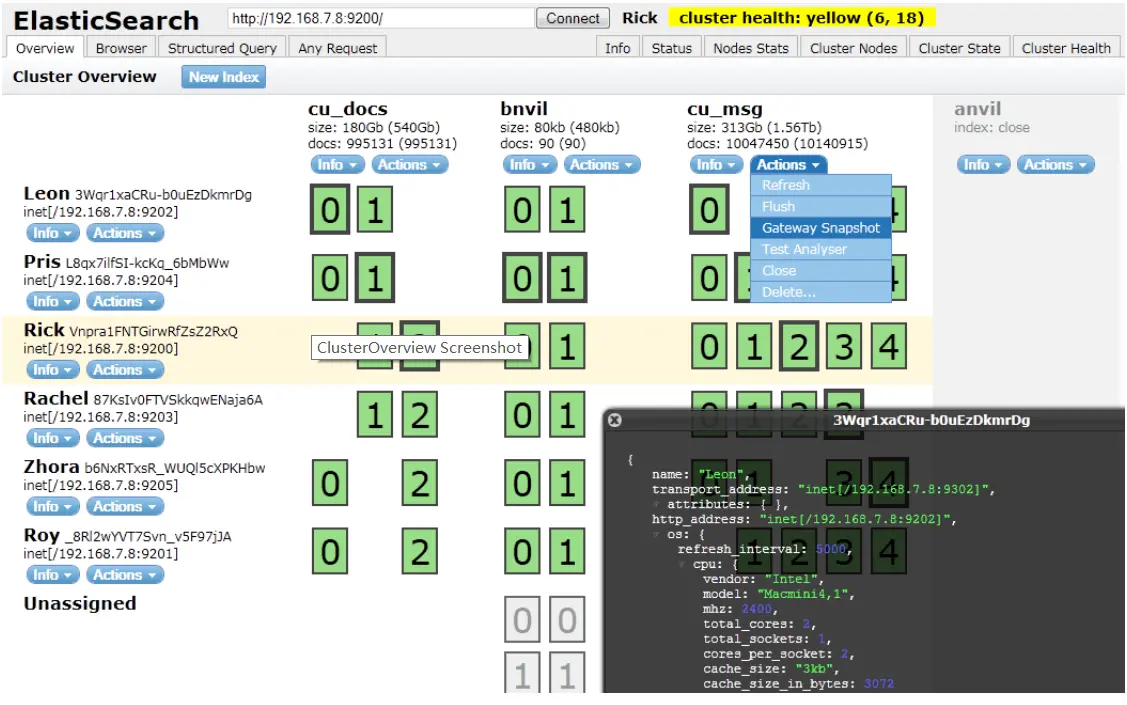Open Cluster State
Screen dimensions: 1127x705
[959, 48]
